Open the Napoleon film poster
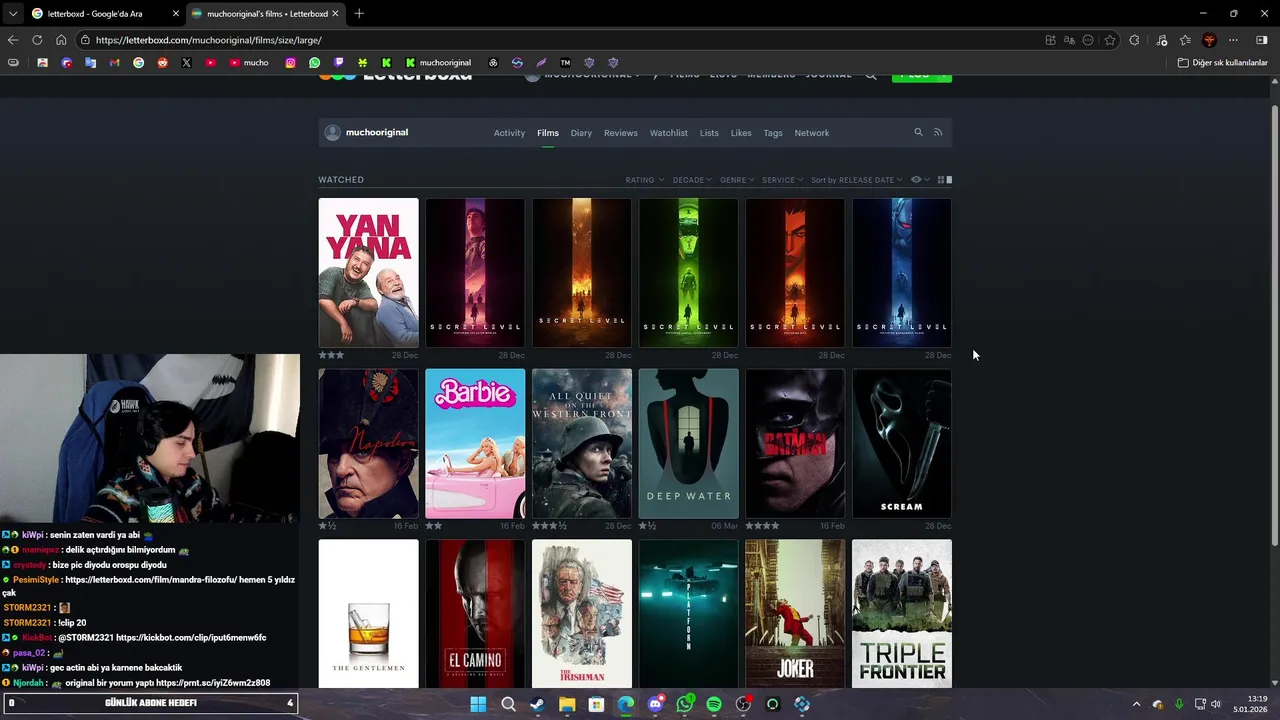The image size is (1280, 720). point(368,443)
